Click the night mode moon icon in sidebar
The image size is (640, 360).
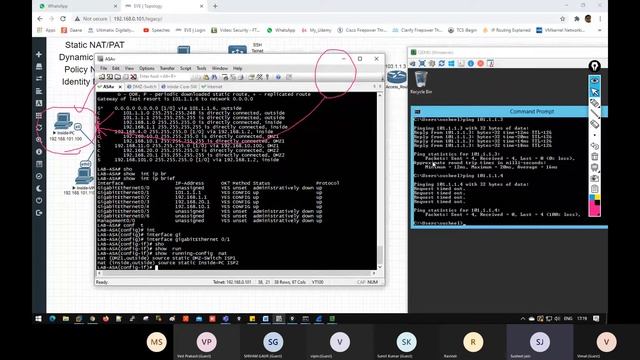coord(39,189)
